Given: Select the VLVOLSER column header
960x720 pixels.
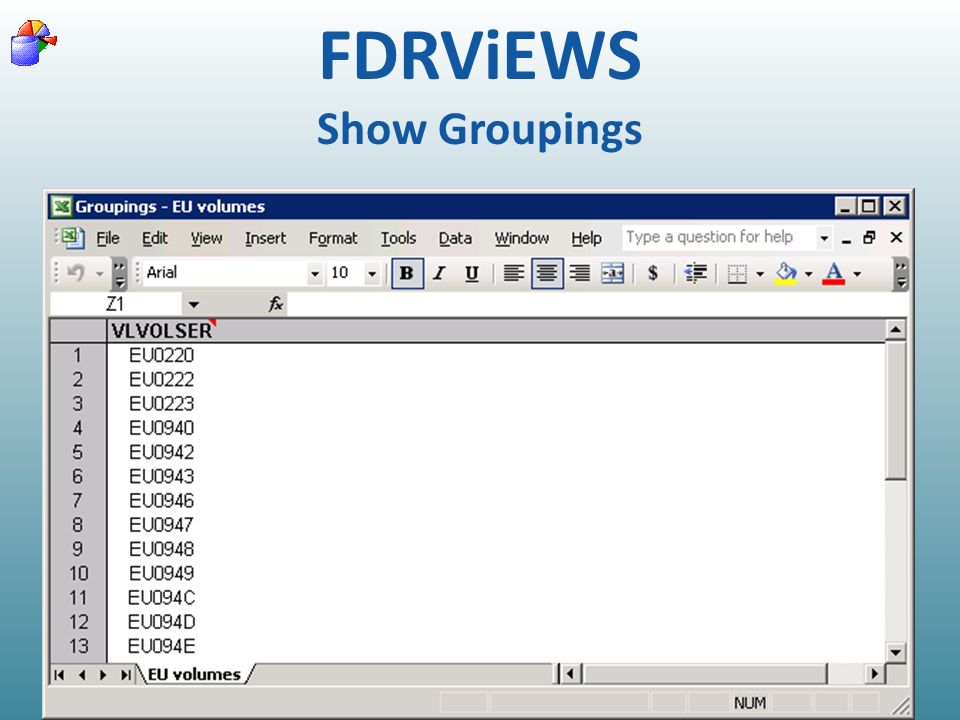Looking at the screenshot, I should [162, 331].
